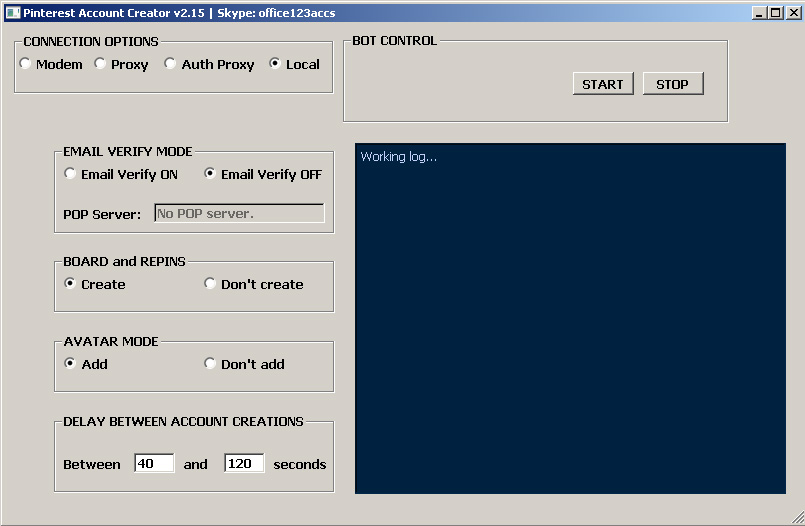Close the Pinterest Account Creator window
The height and width of the screenshot is (526, 805).
tap(793, 13)
